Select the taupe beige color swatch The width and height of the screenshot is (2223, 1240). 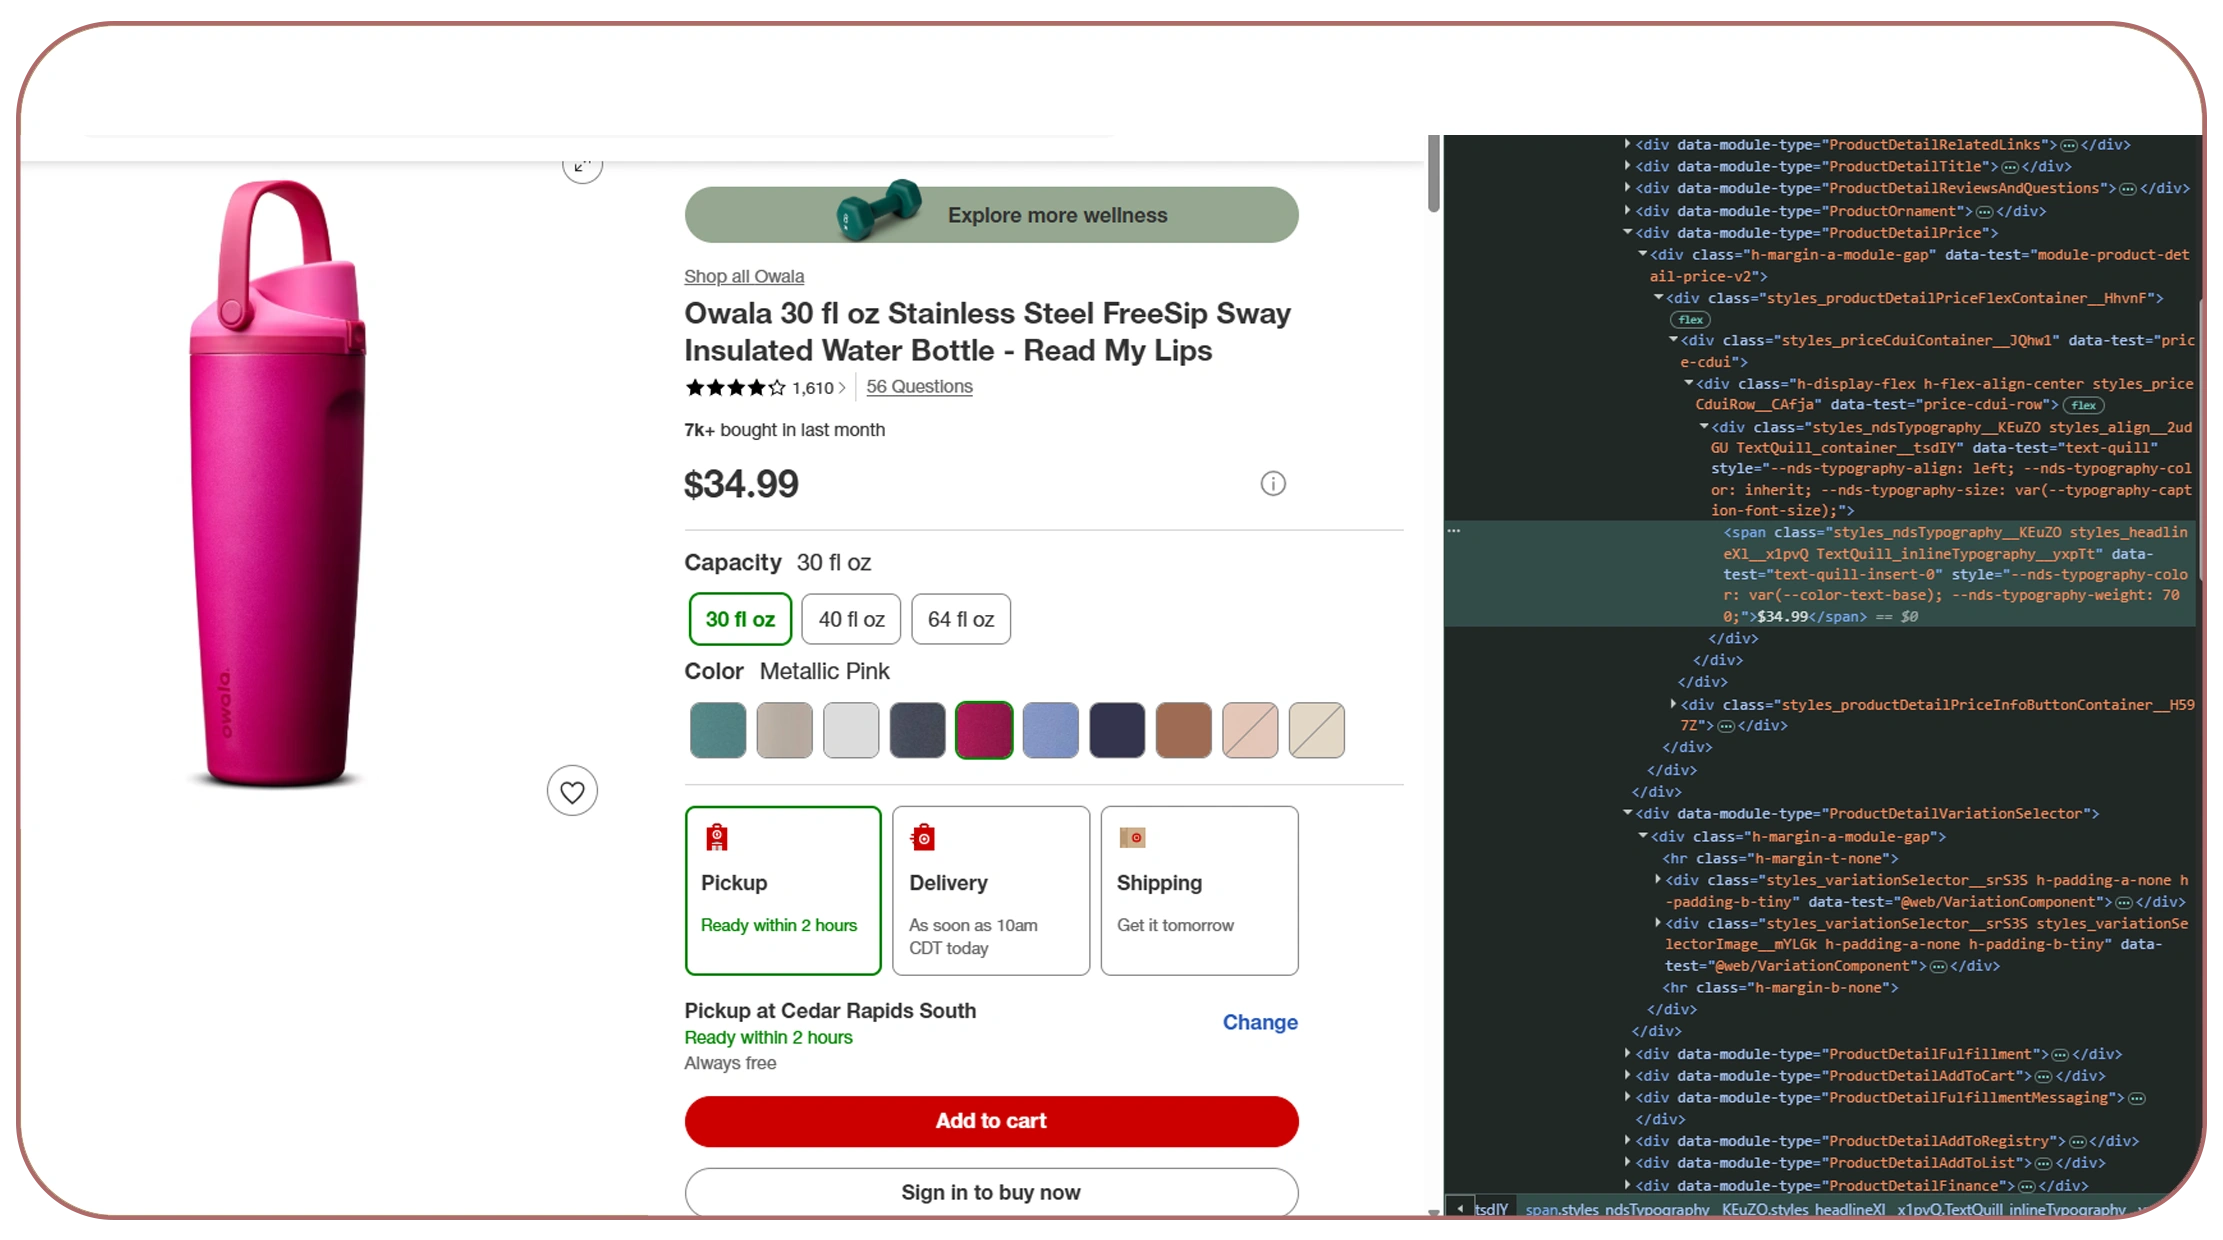coord(784,731)
